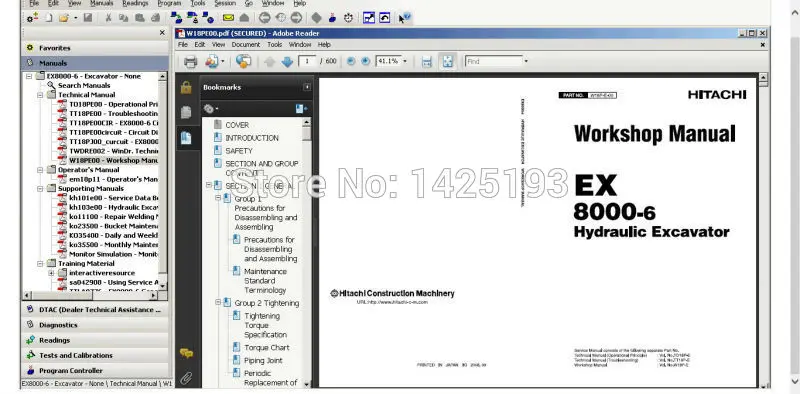Expand the interactiveresource folder node
Screen dimensions: 800x394
[x=52, y=273]
